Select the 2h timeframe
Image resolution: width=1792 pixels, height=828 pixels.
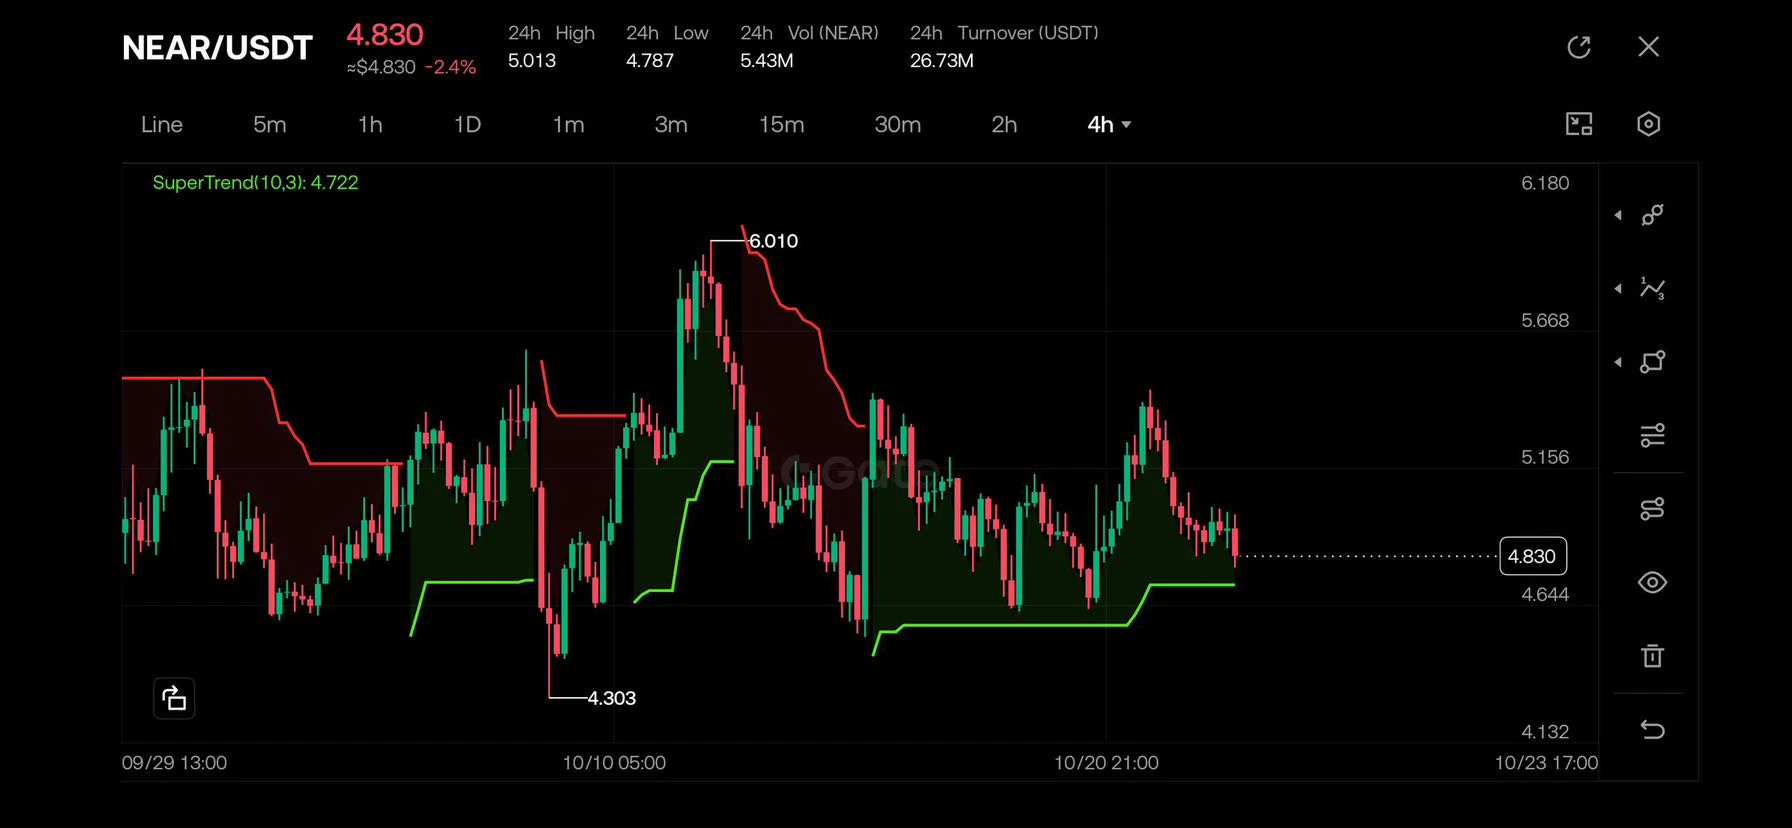point(1004,124)
